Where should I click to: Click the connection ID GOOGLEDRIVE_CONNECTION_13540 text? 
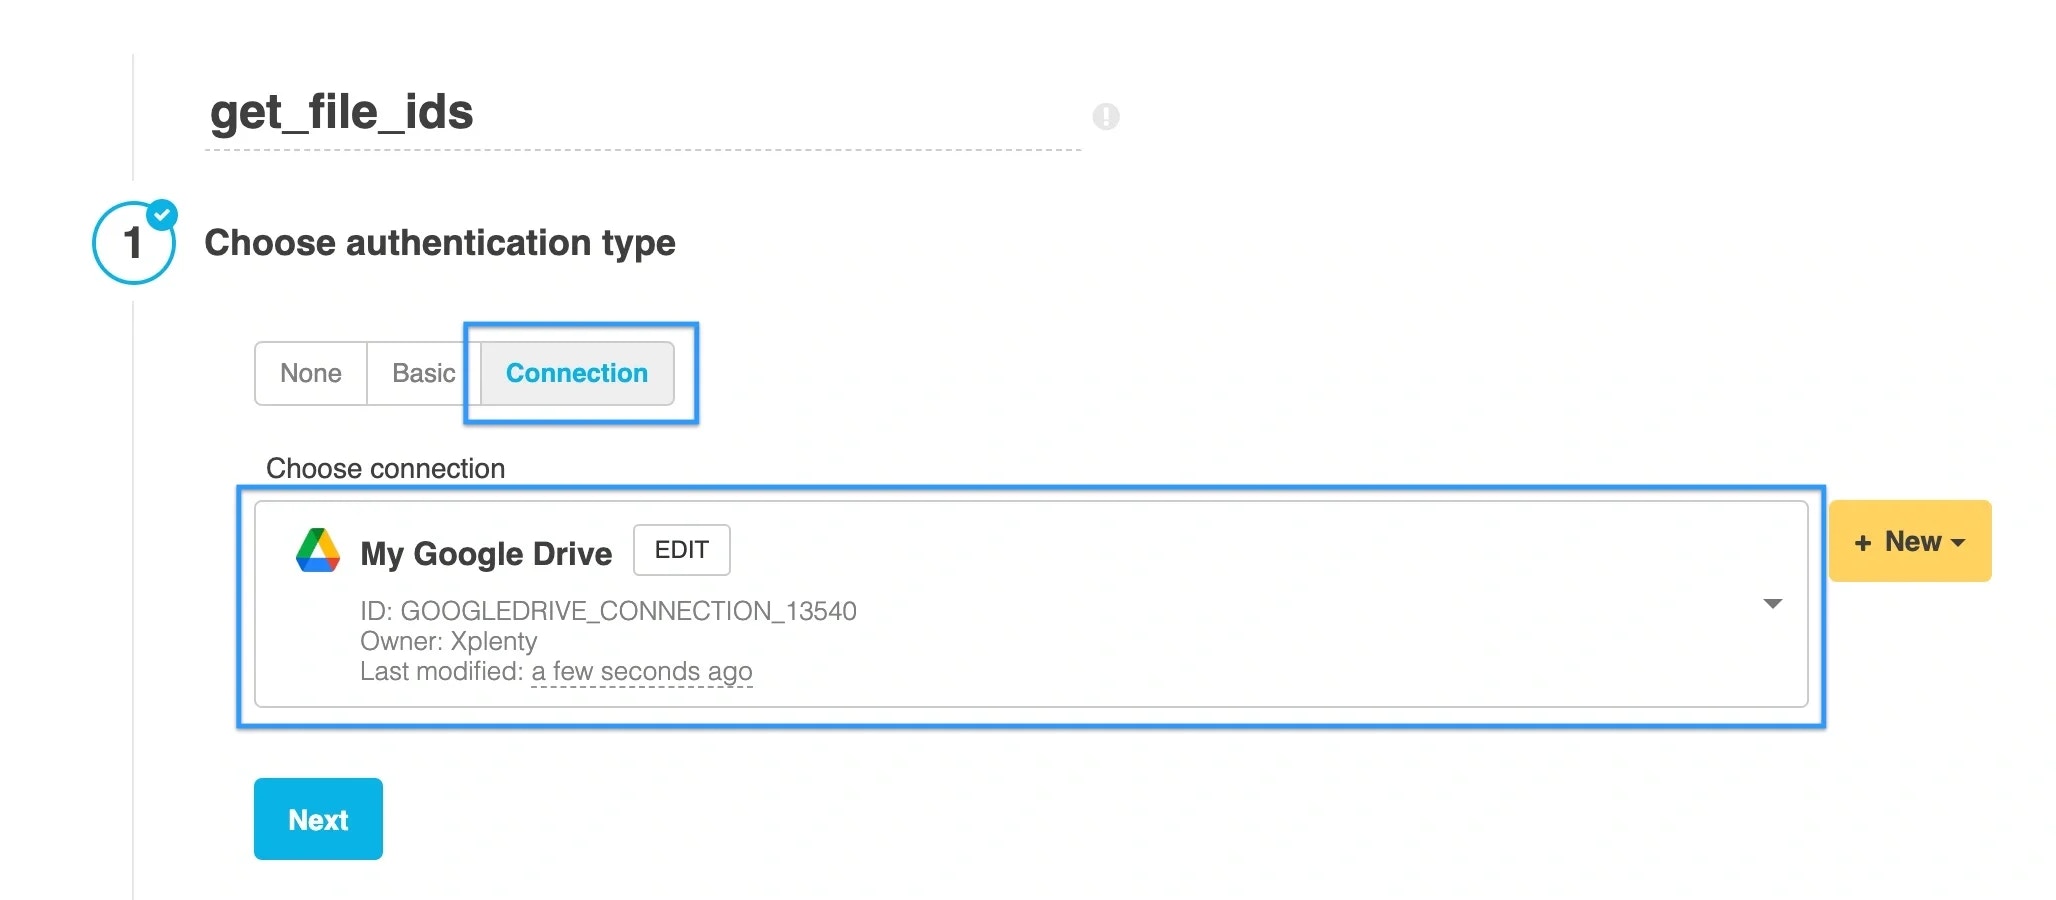tap(608, 611)
